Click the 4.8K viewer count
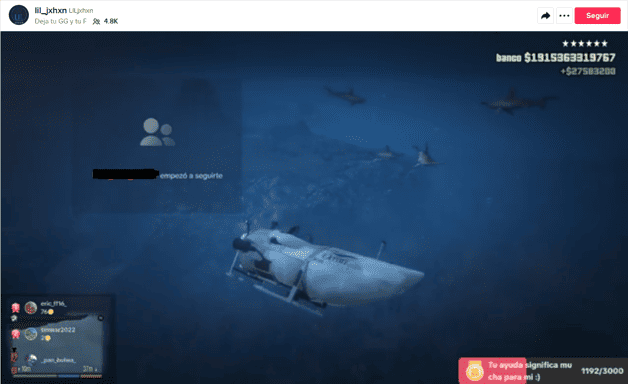Screen dimensions: 628x384 click(x=111, y=21)
